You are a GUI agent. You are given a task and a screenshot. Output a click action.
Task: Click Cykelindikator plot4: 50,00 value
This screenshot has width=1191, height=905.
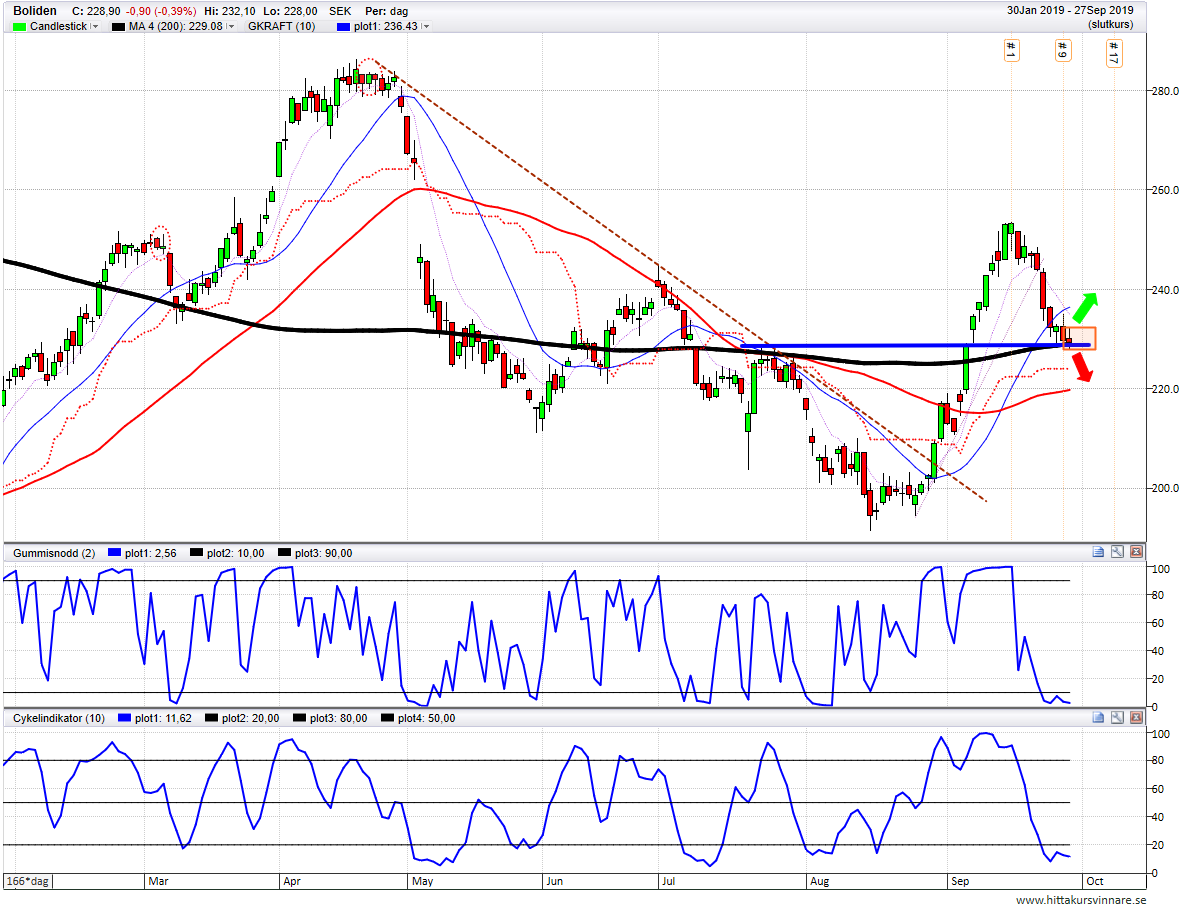point(426,718)
